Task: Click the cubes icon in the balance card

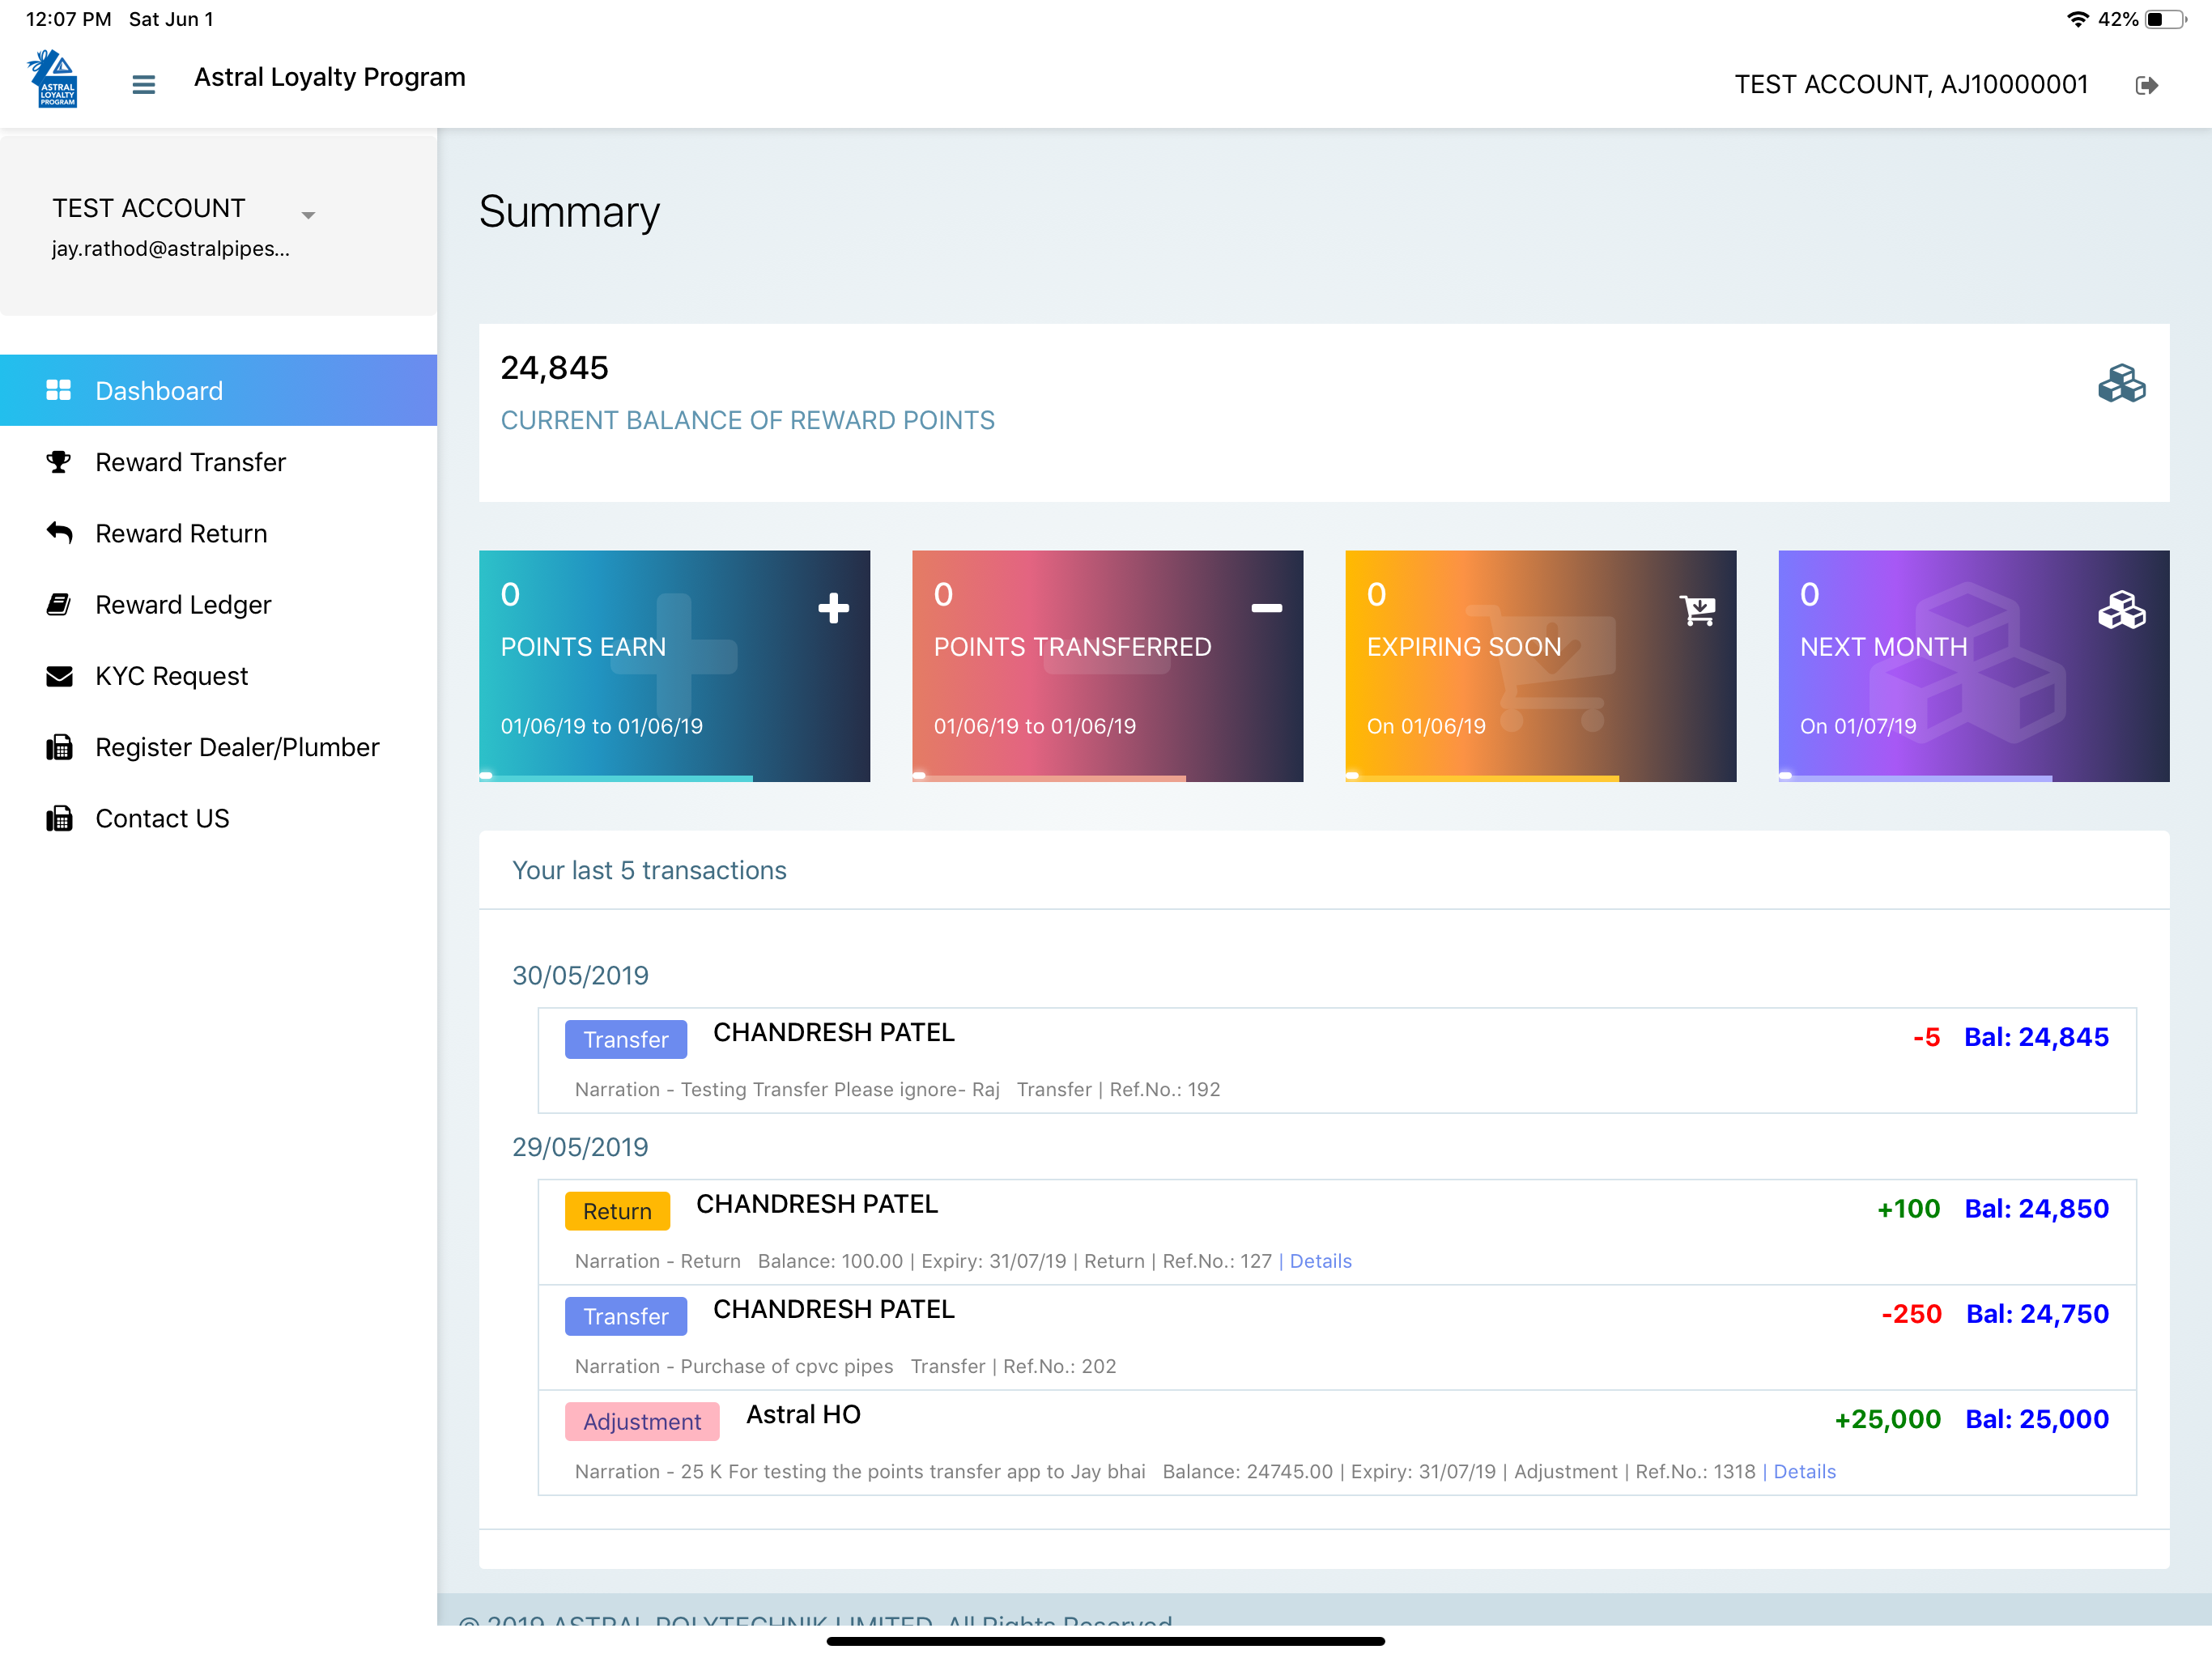Action: (x=2121, y=384)
